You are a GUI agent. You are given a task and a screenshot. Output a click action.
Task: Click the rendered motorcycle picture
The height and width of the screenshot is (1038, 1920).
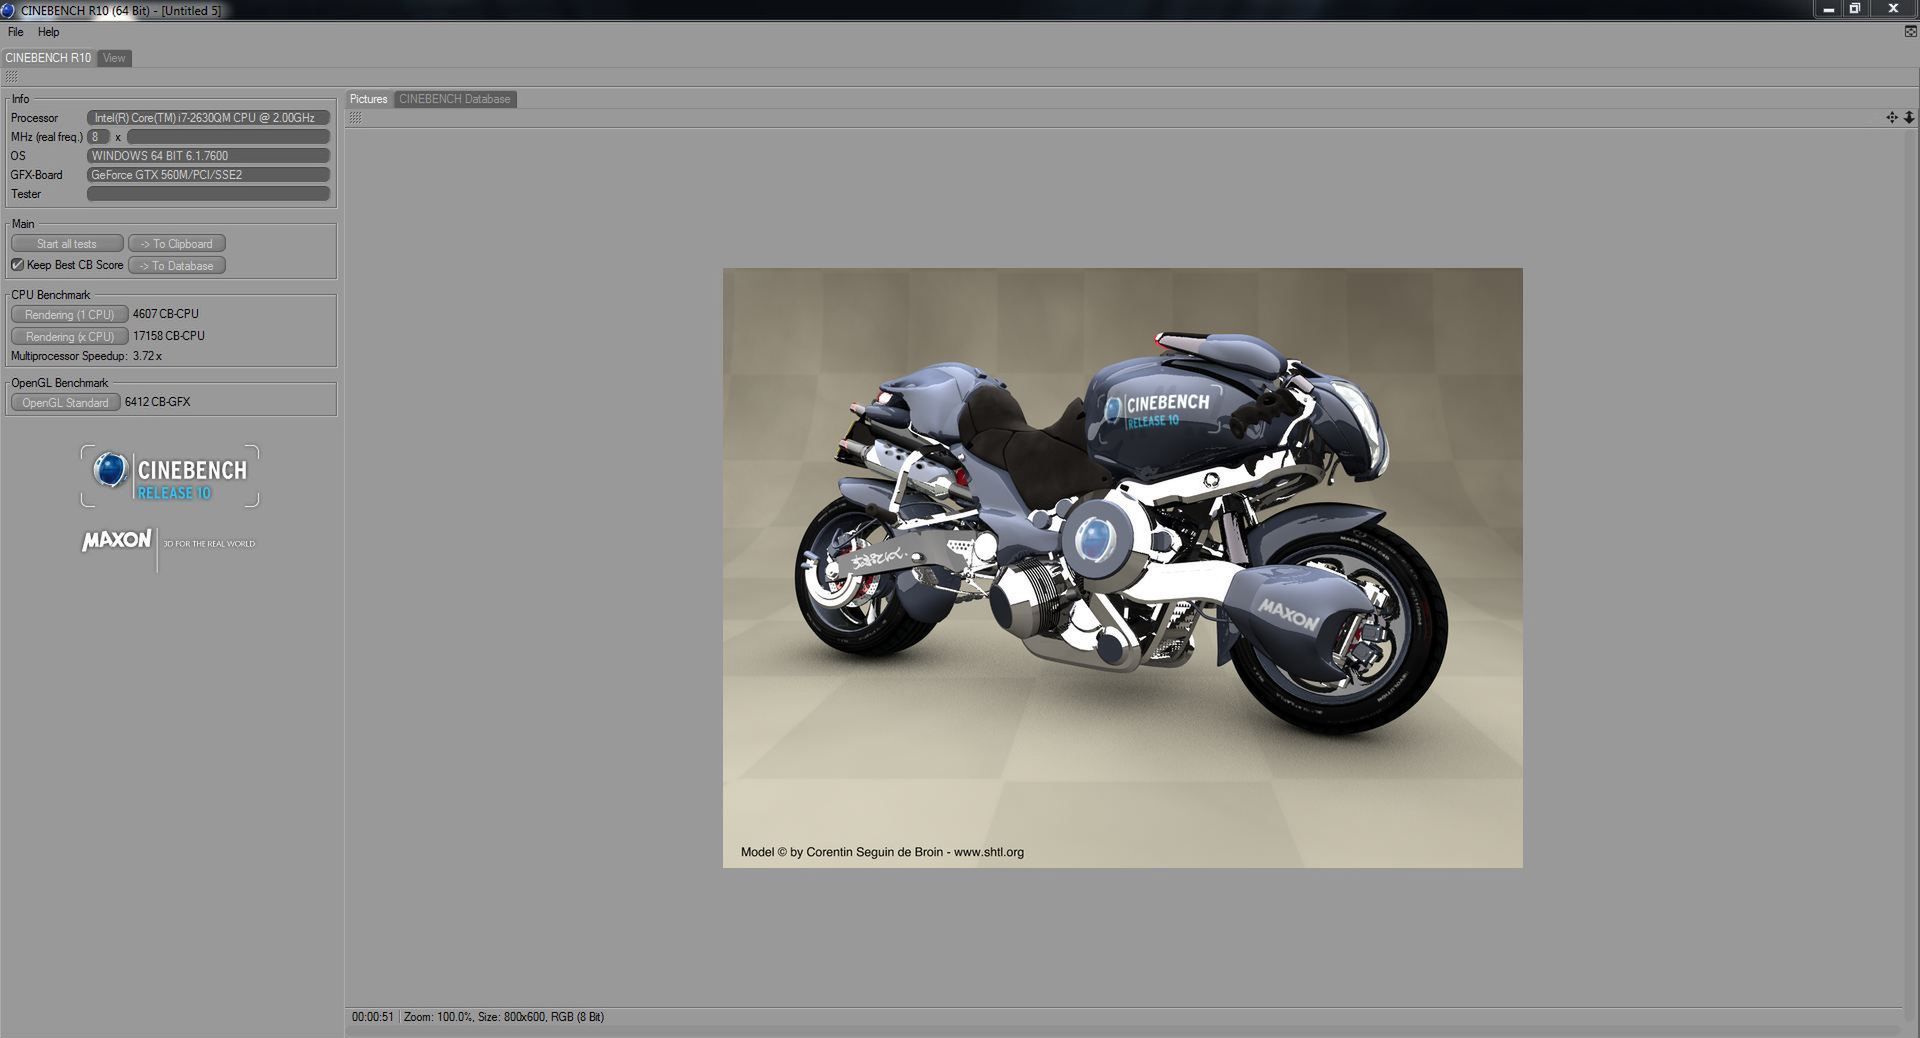click(x=1123, y=567)
